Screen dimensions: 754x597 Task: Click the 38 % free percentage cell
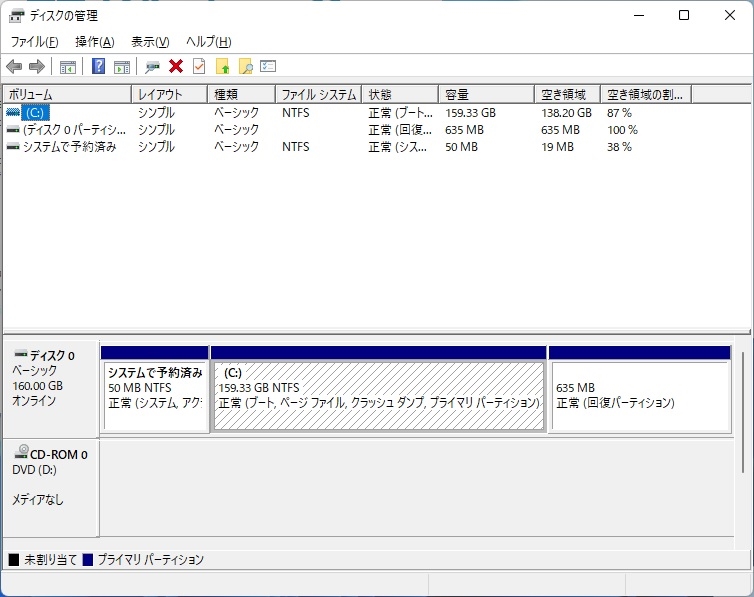(x=619, y=147)
